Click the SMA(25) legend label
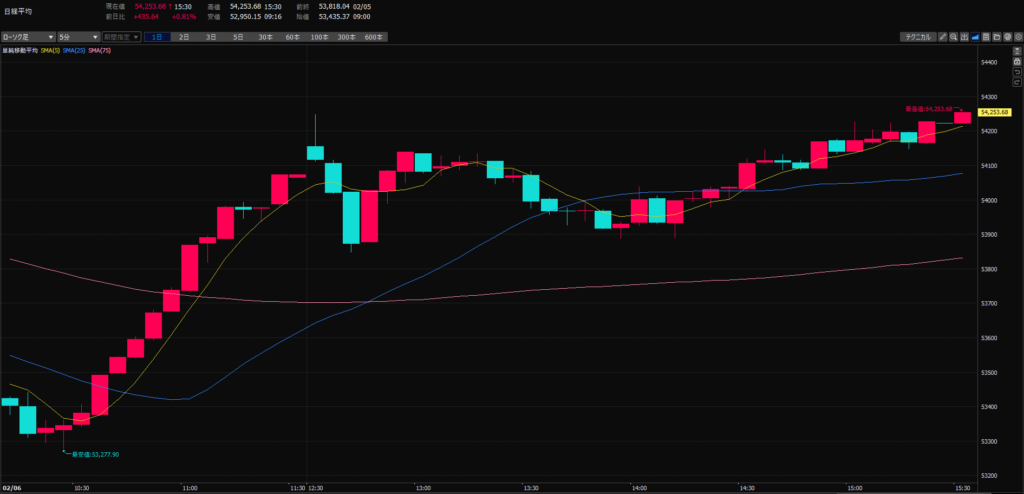The image size is (1024, 494). (x=74, y=50)
